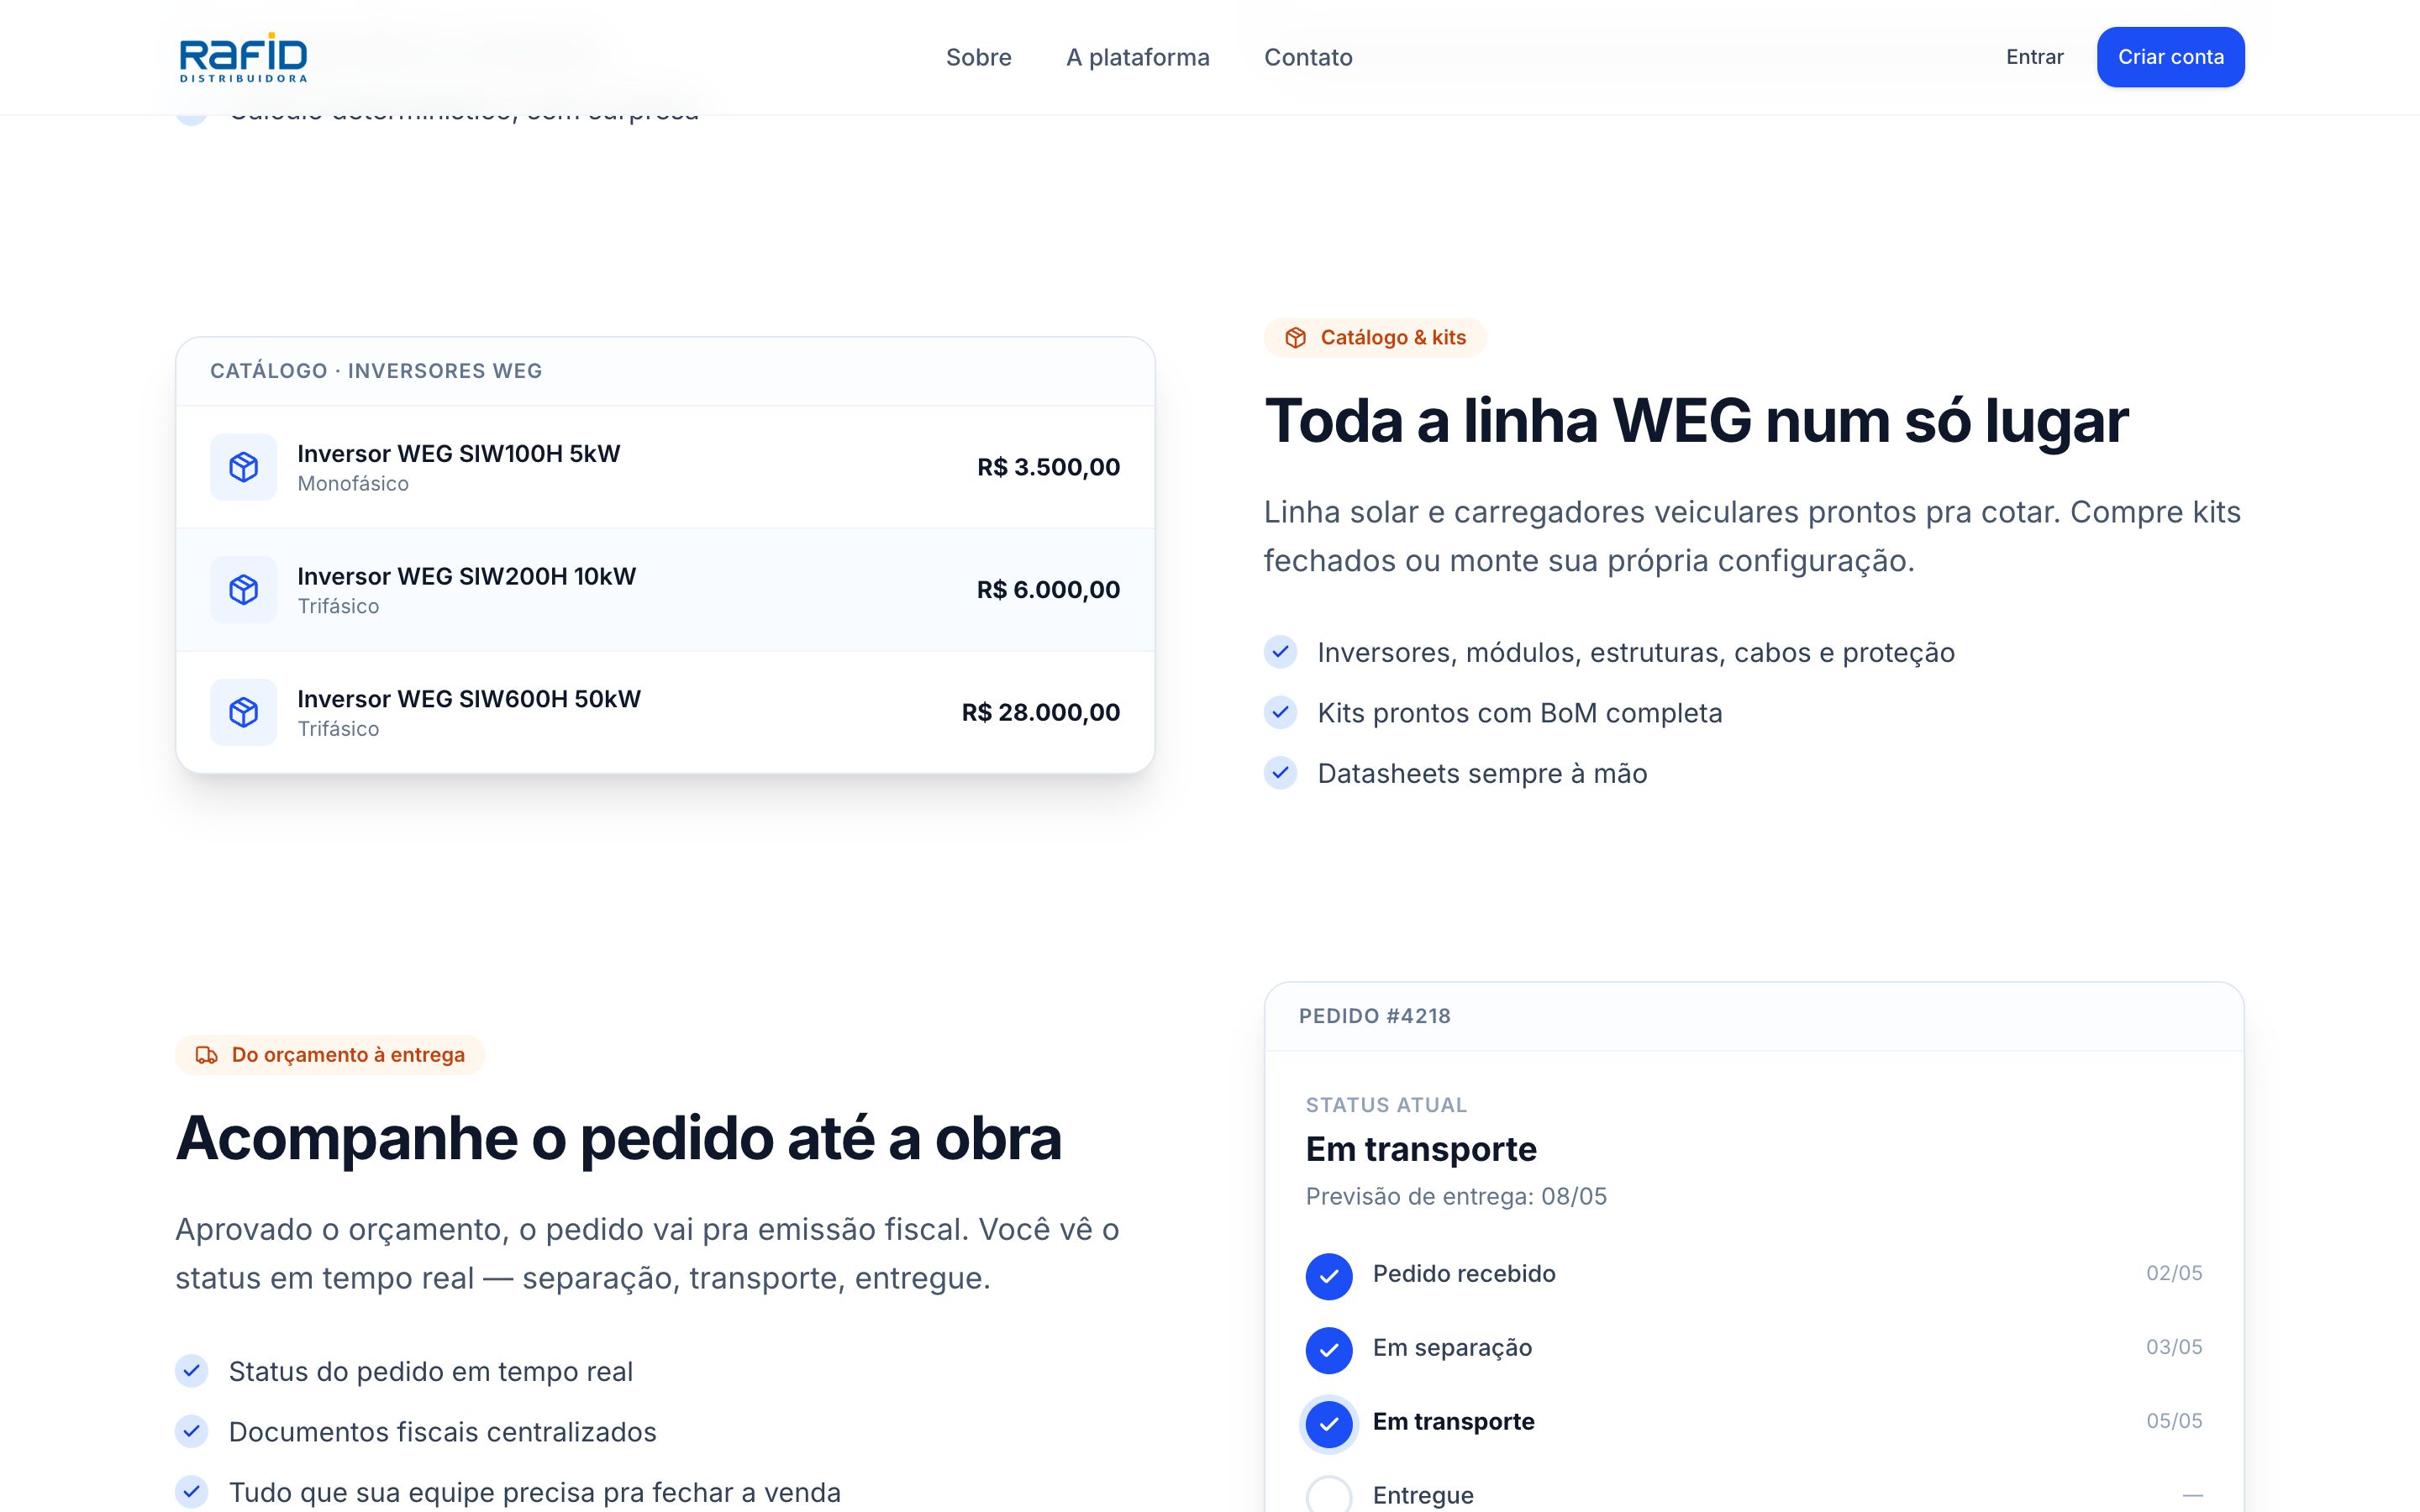Click check icon beside Datasheets sempre à mão
The width and height of the screenshot is (2420, 1512).
click(1280, 773)
